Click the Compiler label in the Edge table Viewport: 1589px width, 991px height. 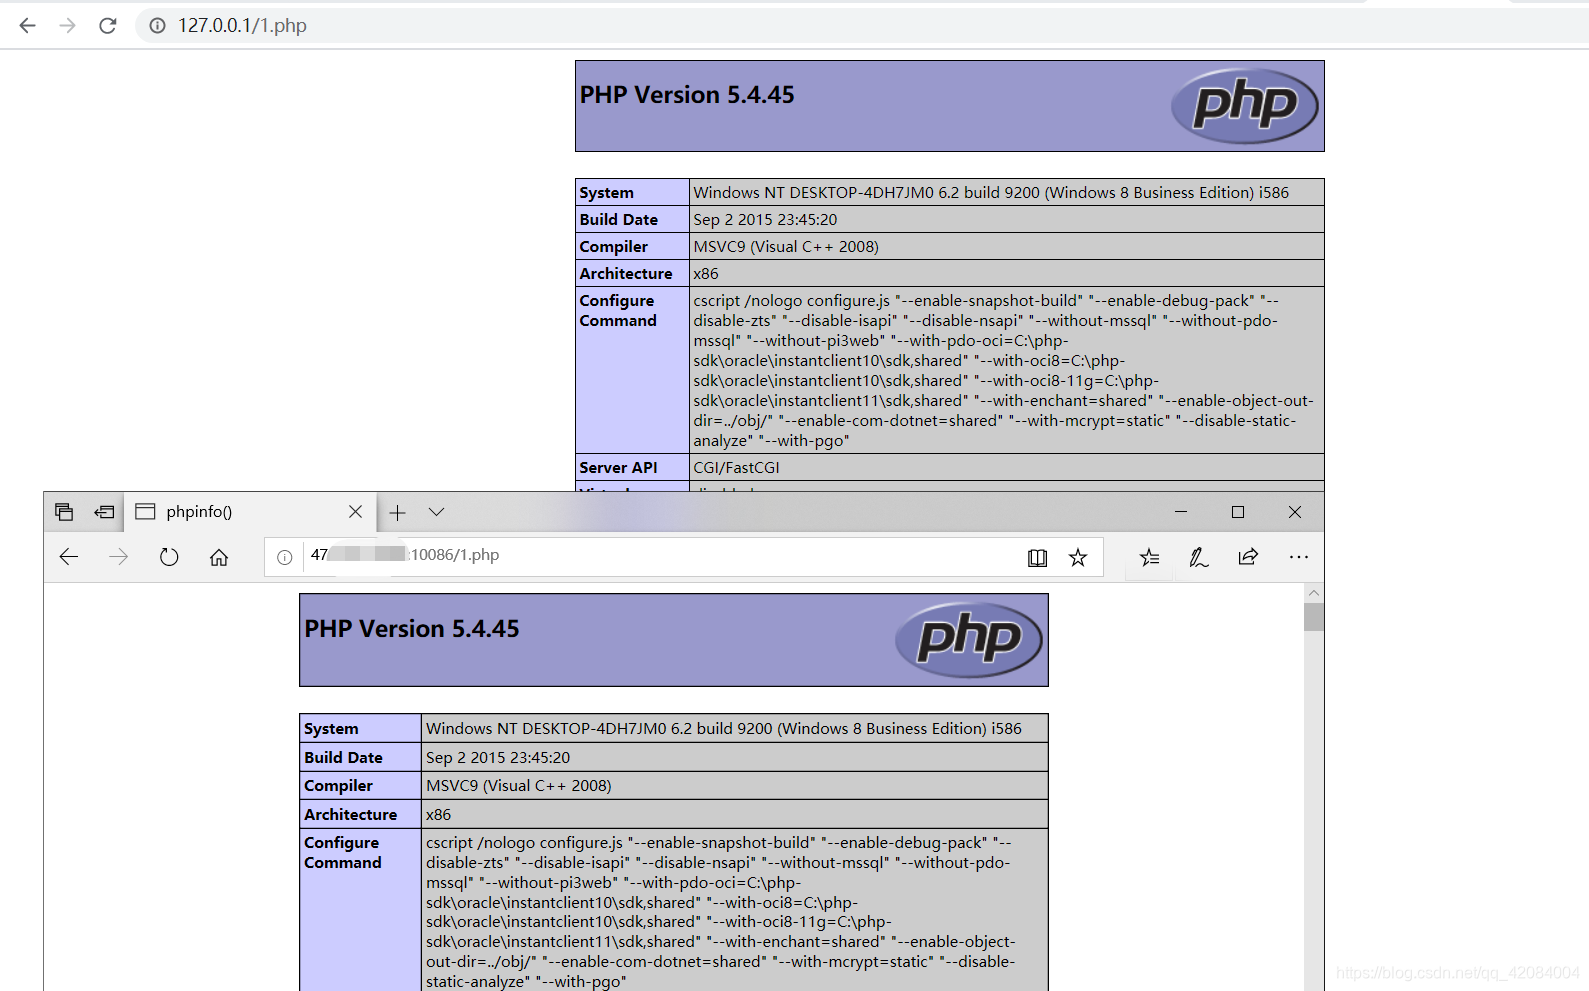[339, 786]
